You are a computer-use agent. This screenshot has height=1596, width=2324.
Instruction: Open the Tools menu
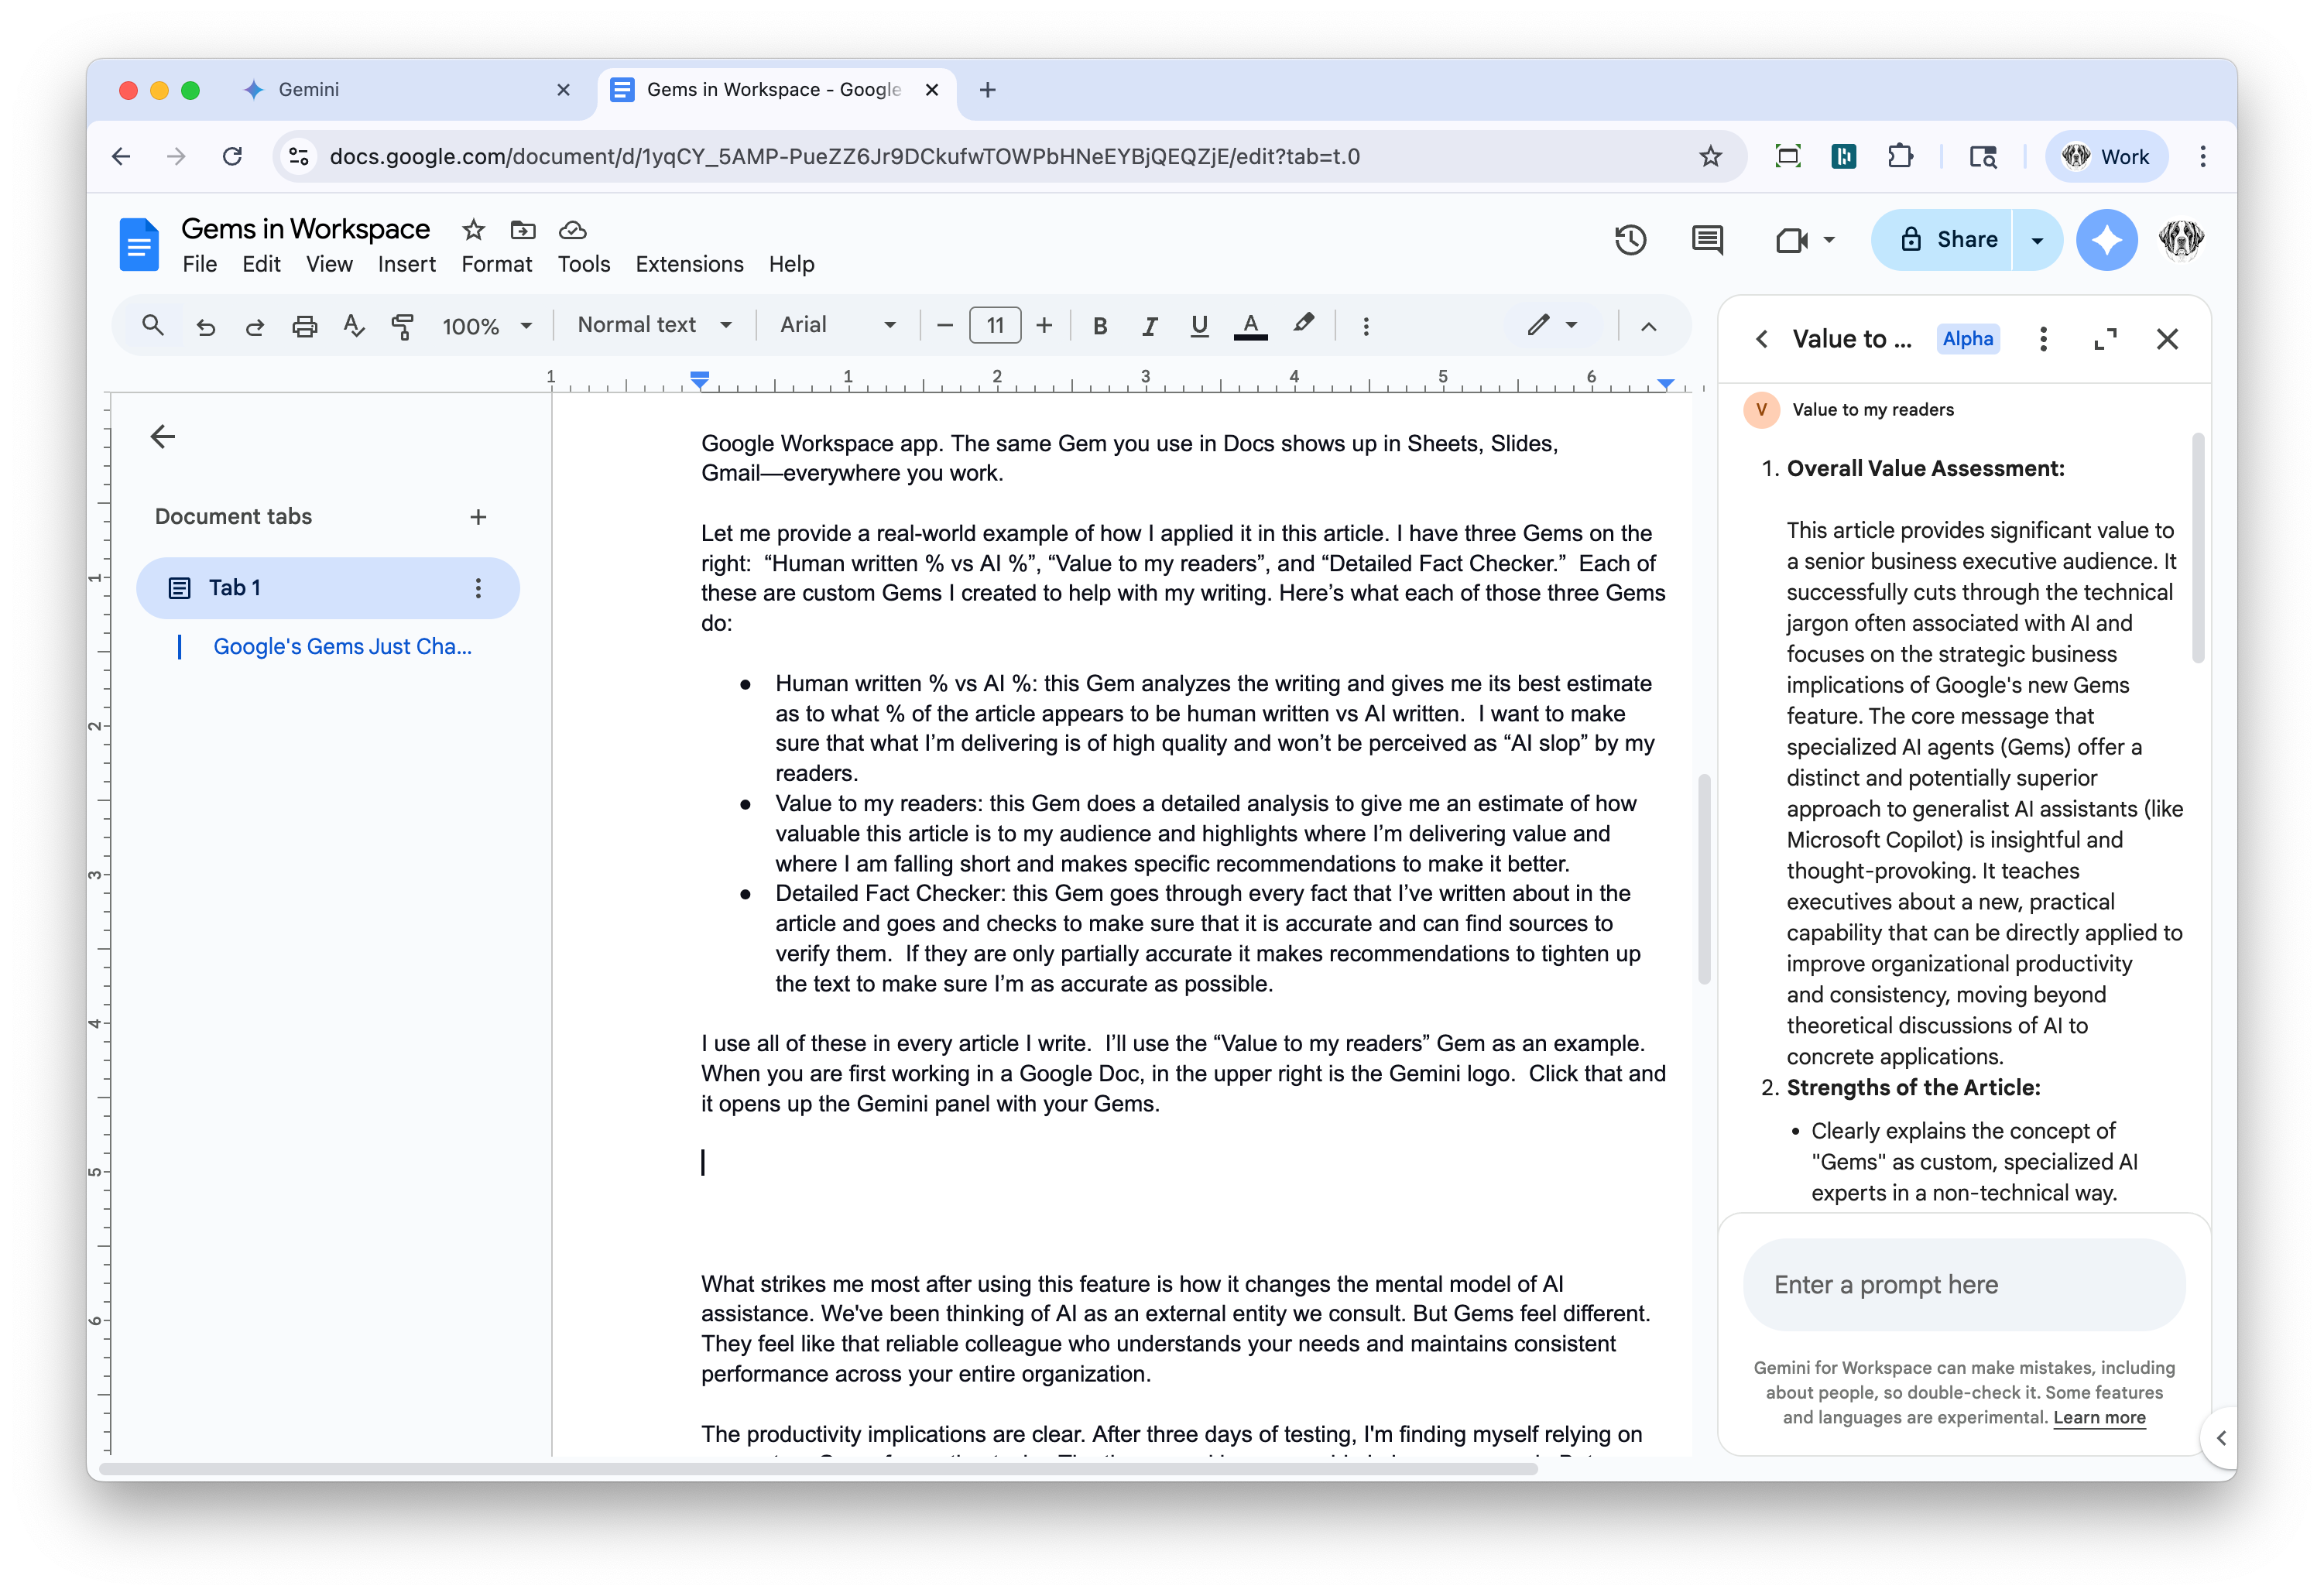pos(583,264)
